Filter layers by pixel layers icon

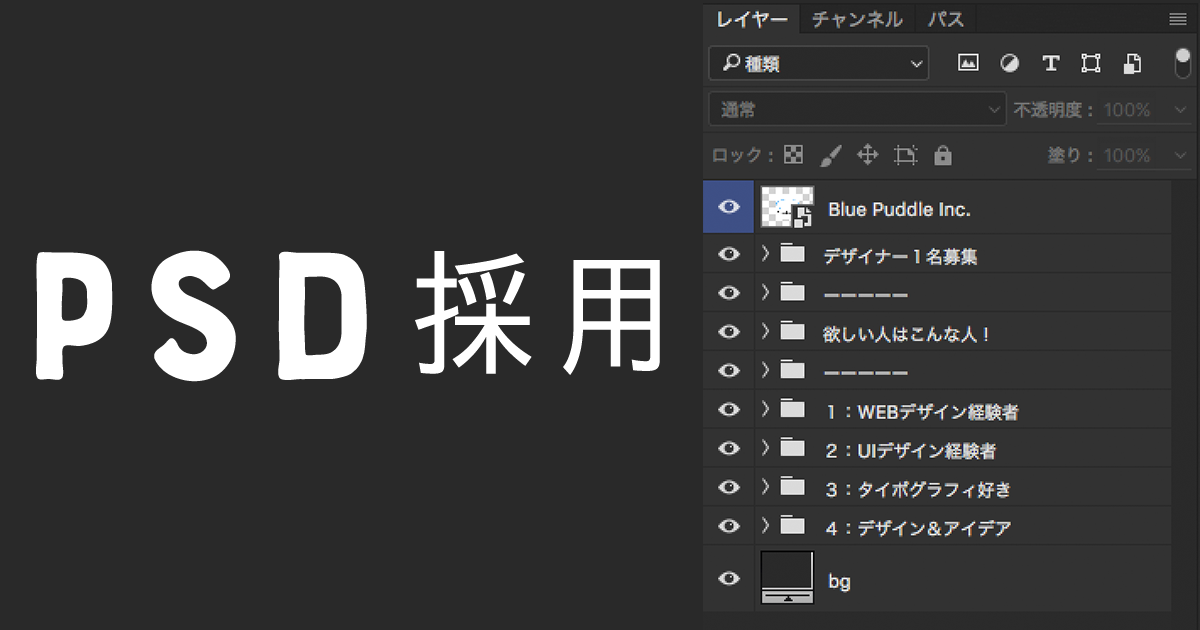(x=968, y=63)
